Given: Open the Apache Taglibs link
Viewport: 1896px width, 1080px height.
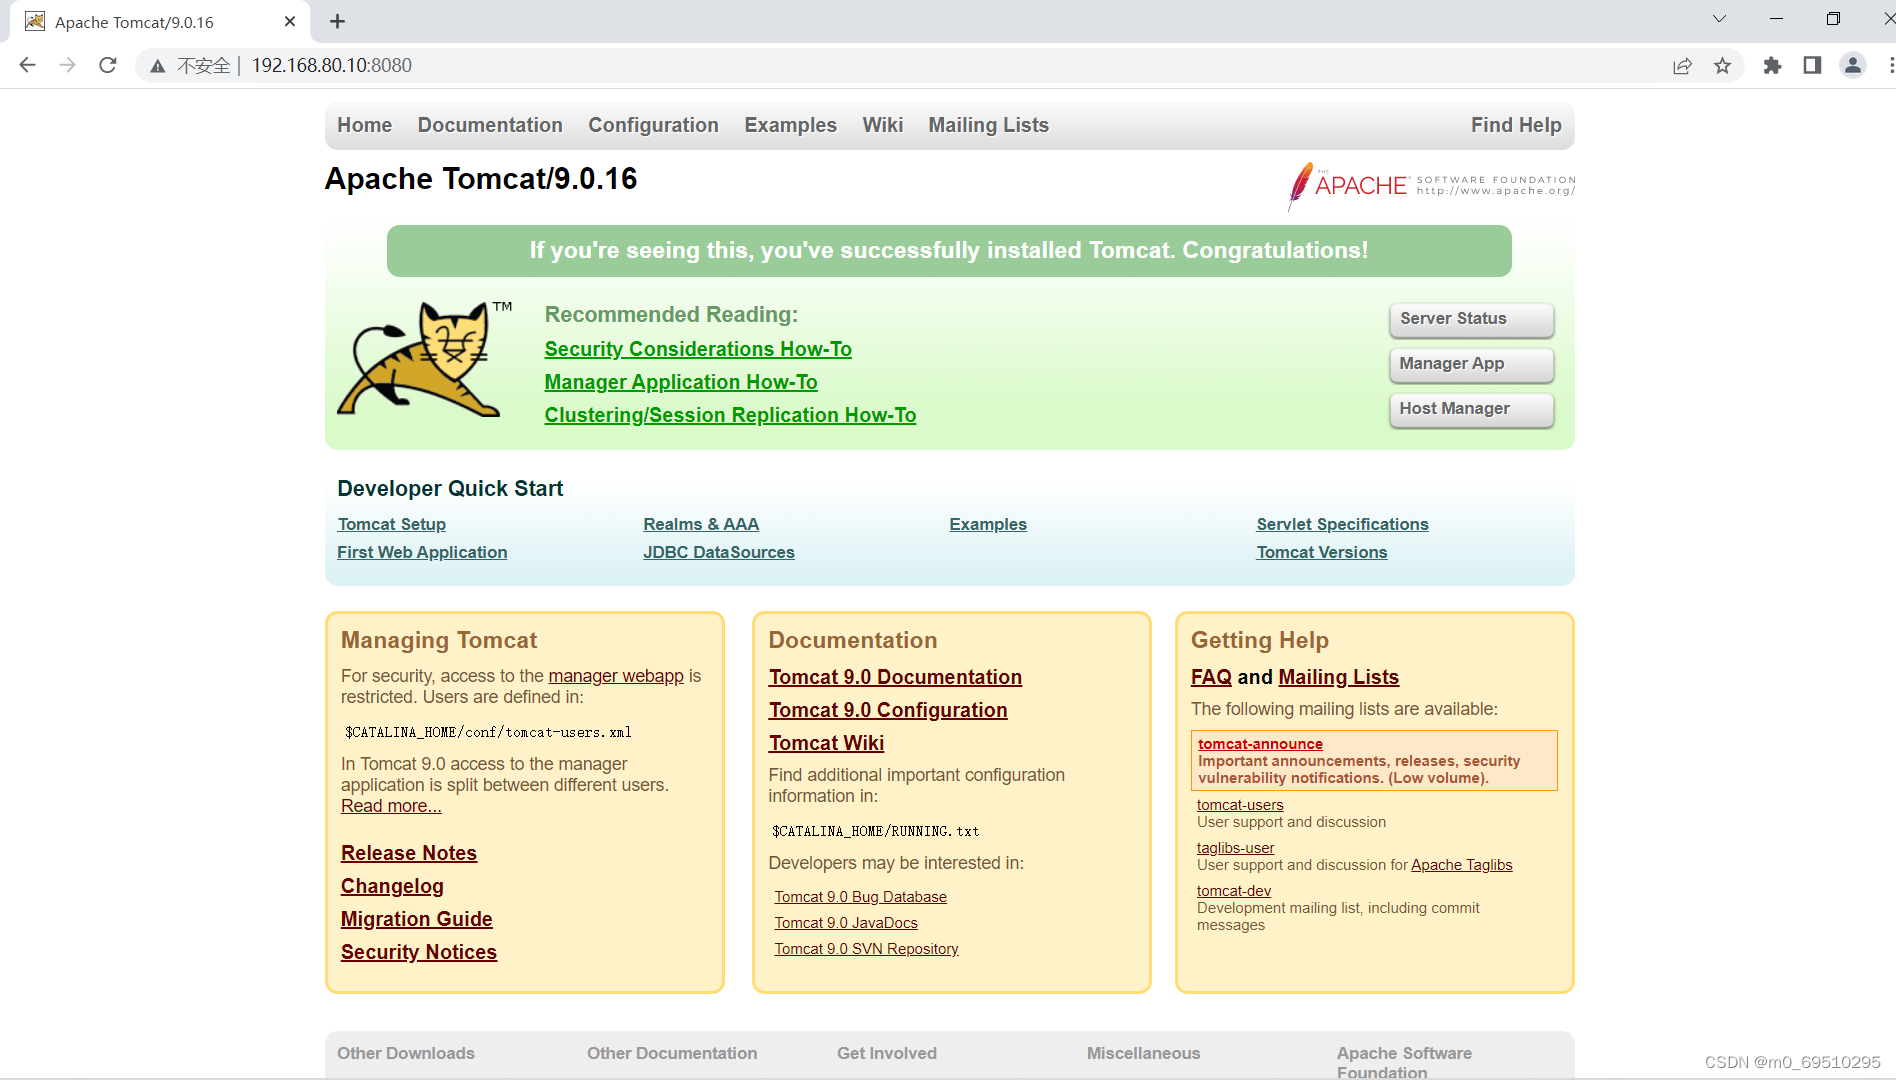Looking at the screenshot, I should point(1461,865).
